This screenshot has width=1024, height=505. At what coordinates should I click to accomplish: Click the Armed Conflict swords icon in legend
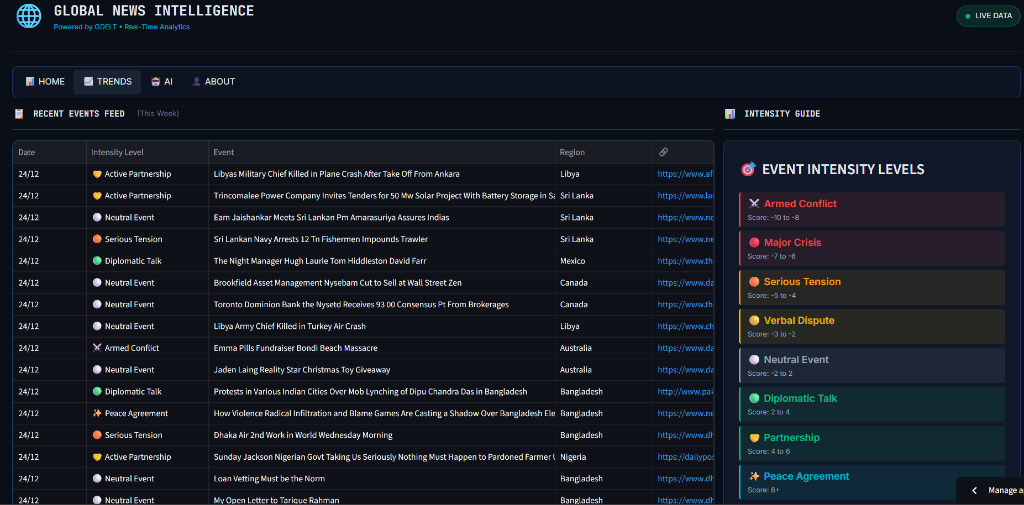tap(754, 204)
